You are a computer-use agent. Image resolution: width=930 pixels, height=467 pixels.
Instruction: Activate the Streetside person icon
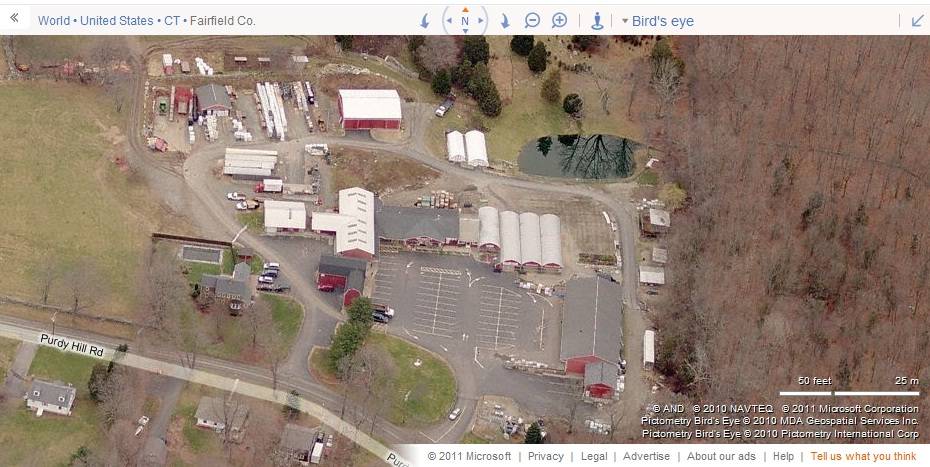point(597,21)
